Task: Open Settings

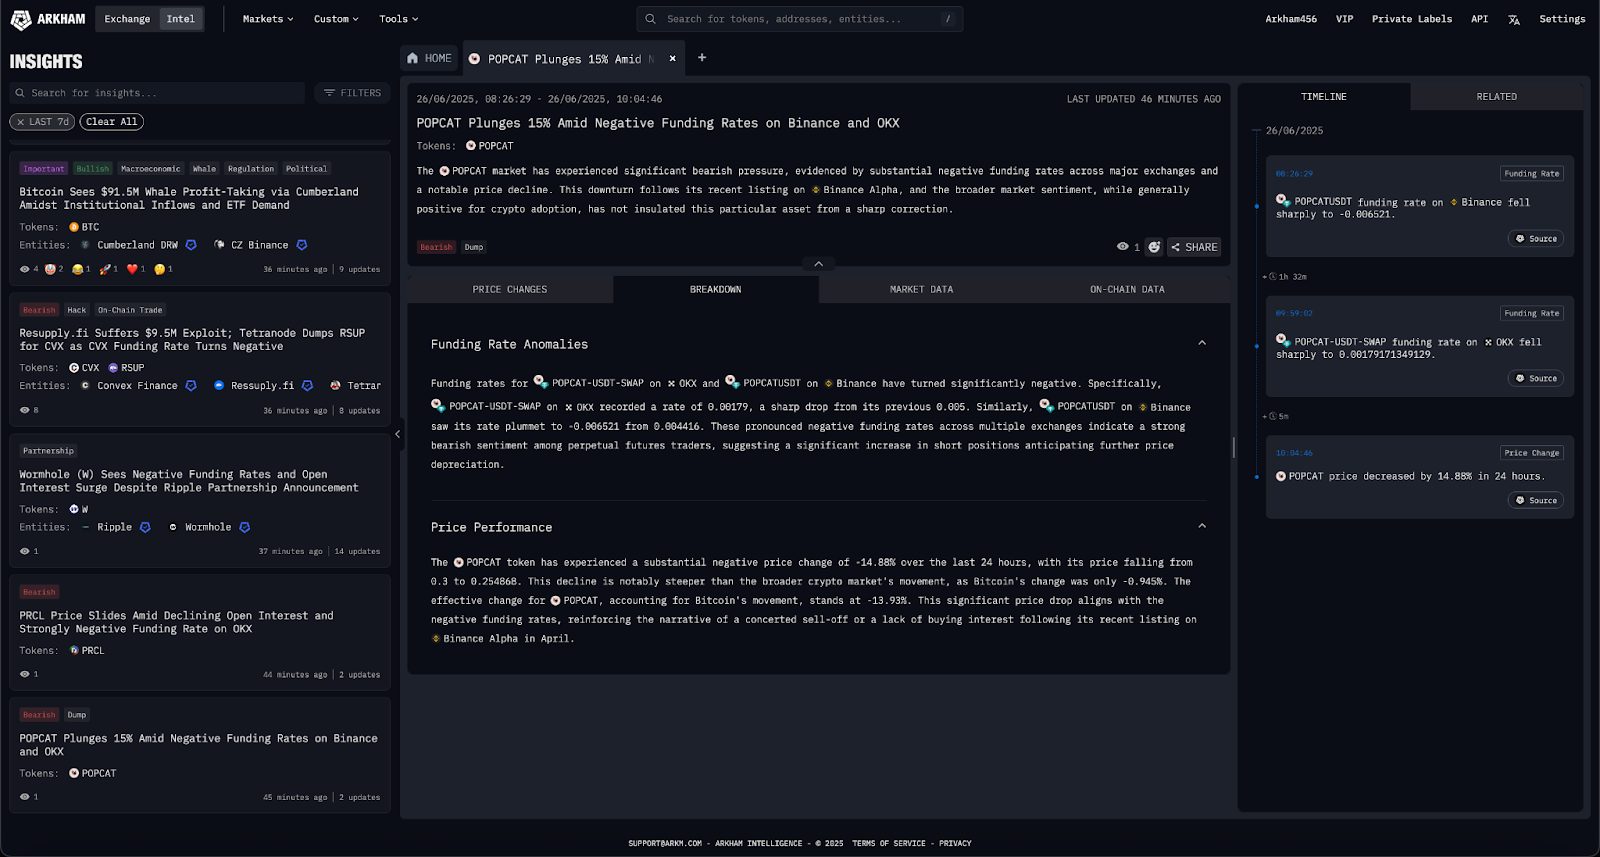Action: click(x=1562, y=19)
